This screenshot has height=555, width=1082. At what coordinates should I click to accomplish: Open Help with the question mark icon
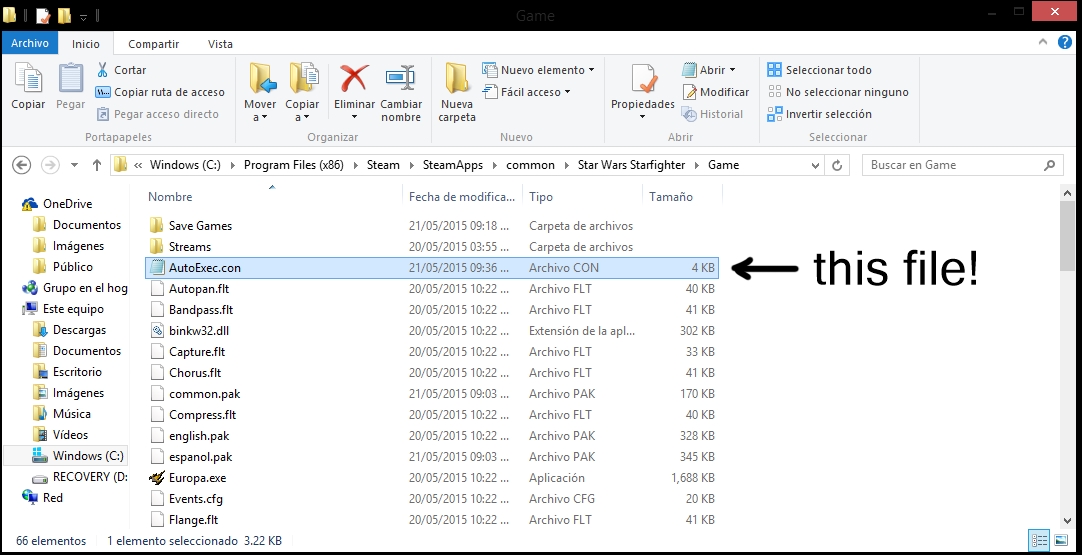click(x=1065, y=43)
